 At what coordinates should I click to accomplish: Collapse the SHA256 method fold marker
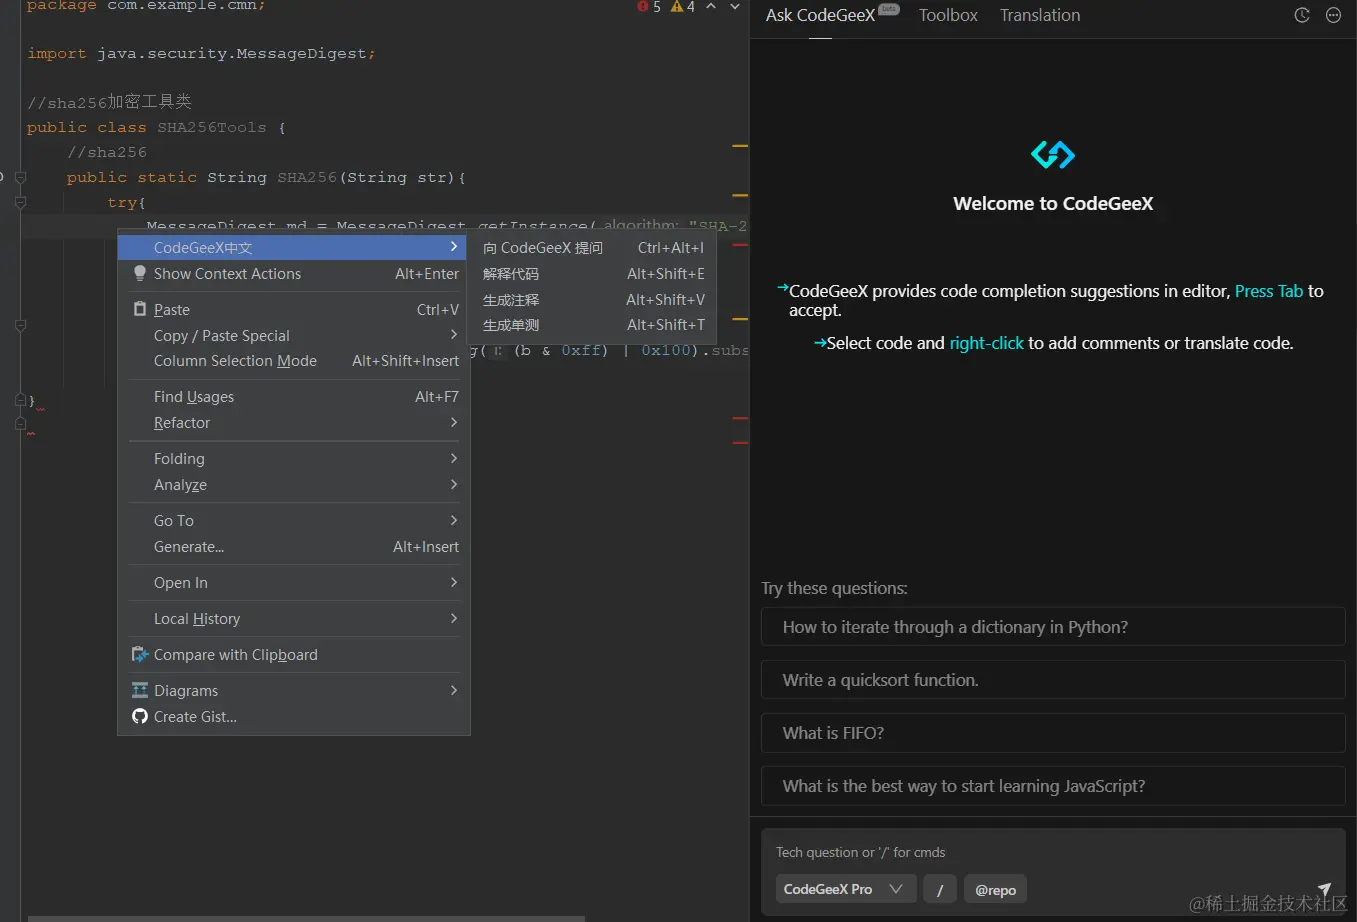pyautogui.click(x=20, y=177)
